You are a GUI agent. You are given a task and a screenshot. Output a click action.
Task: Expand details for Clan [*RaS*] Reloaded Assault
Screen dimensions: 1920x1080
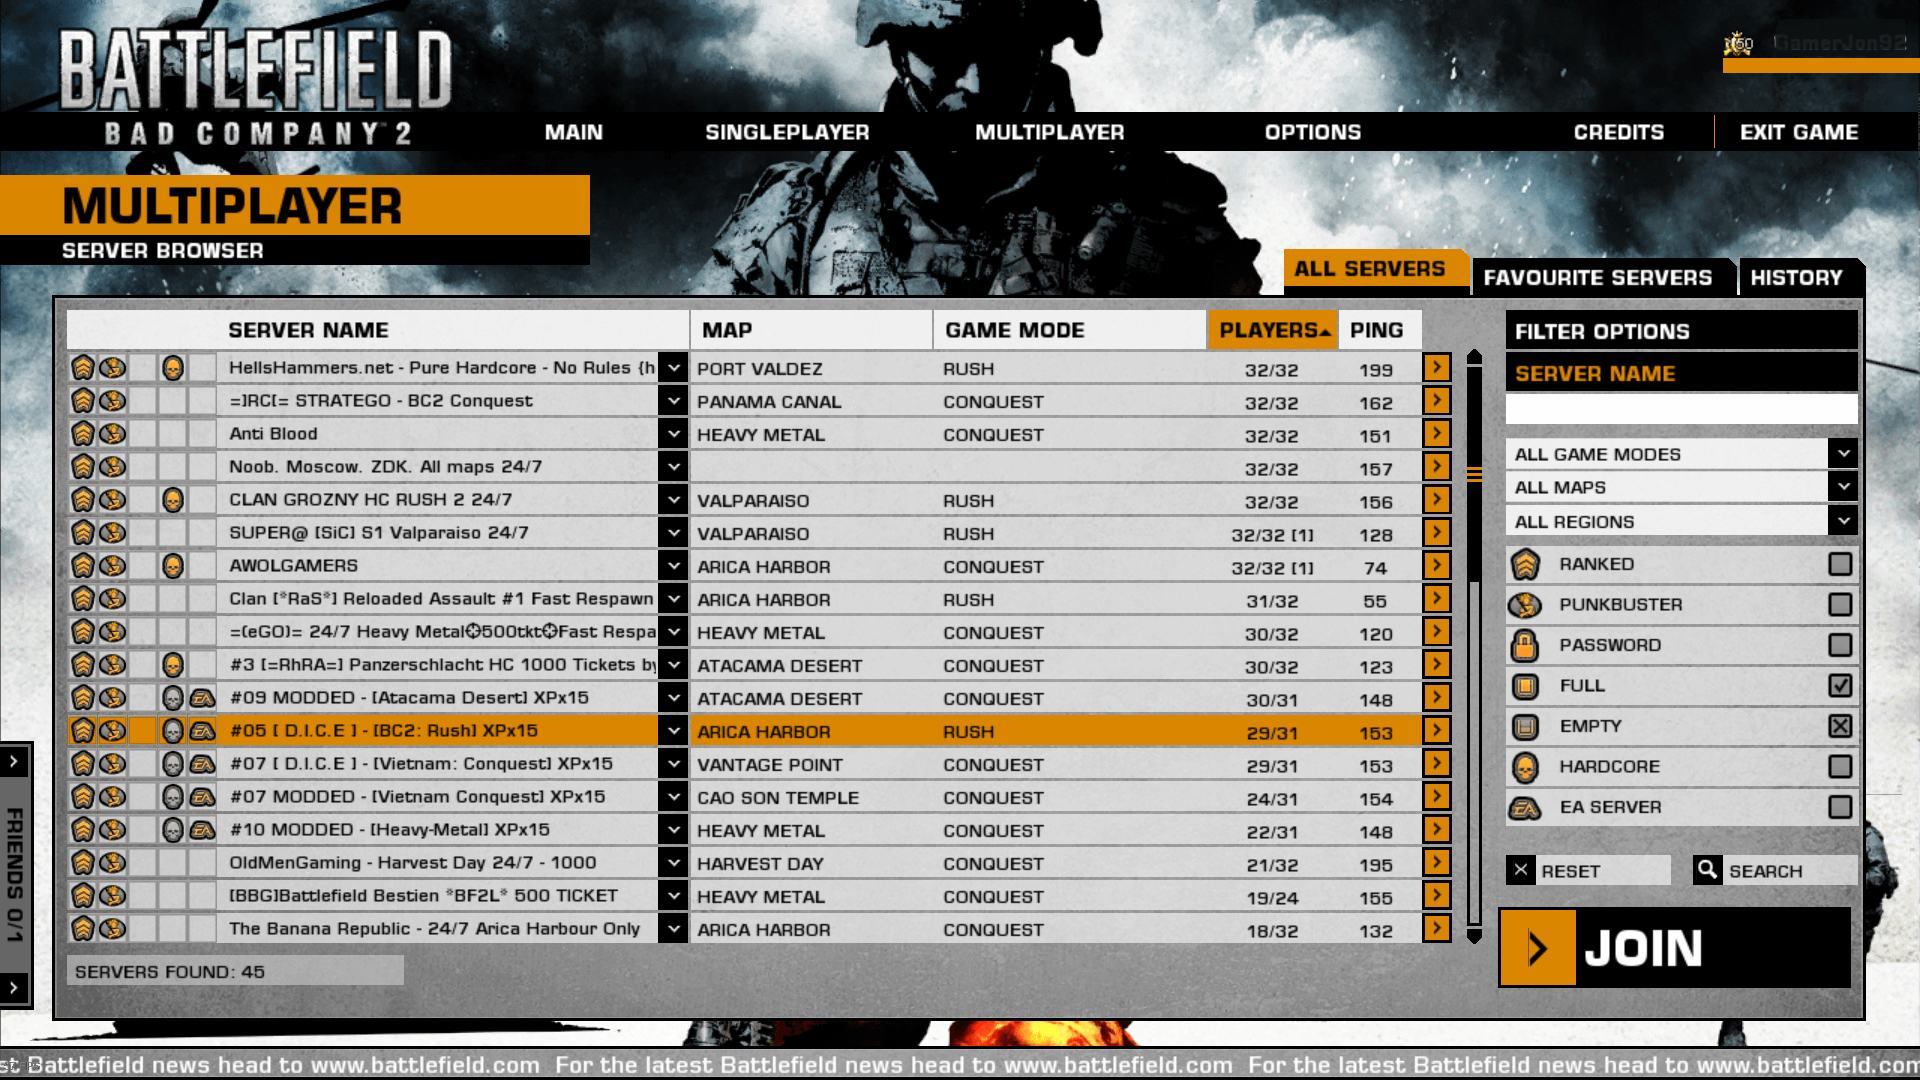674,599
